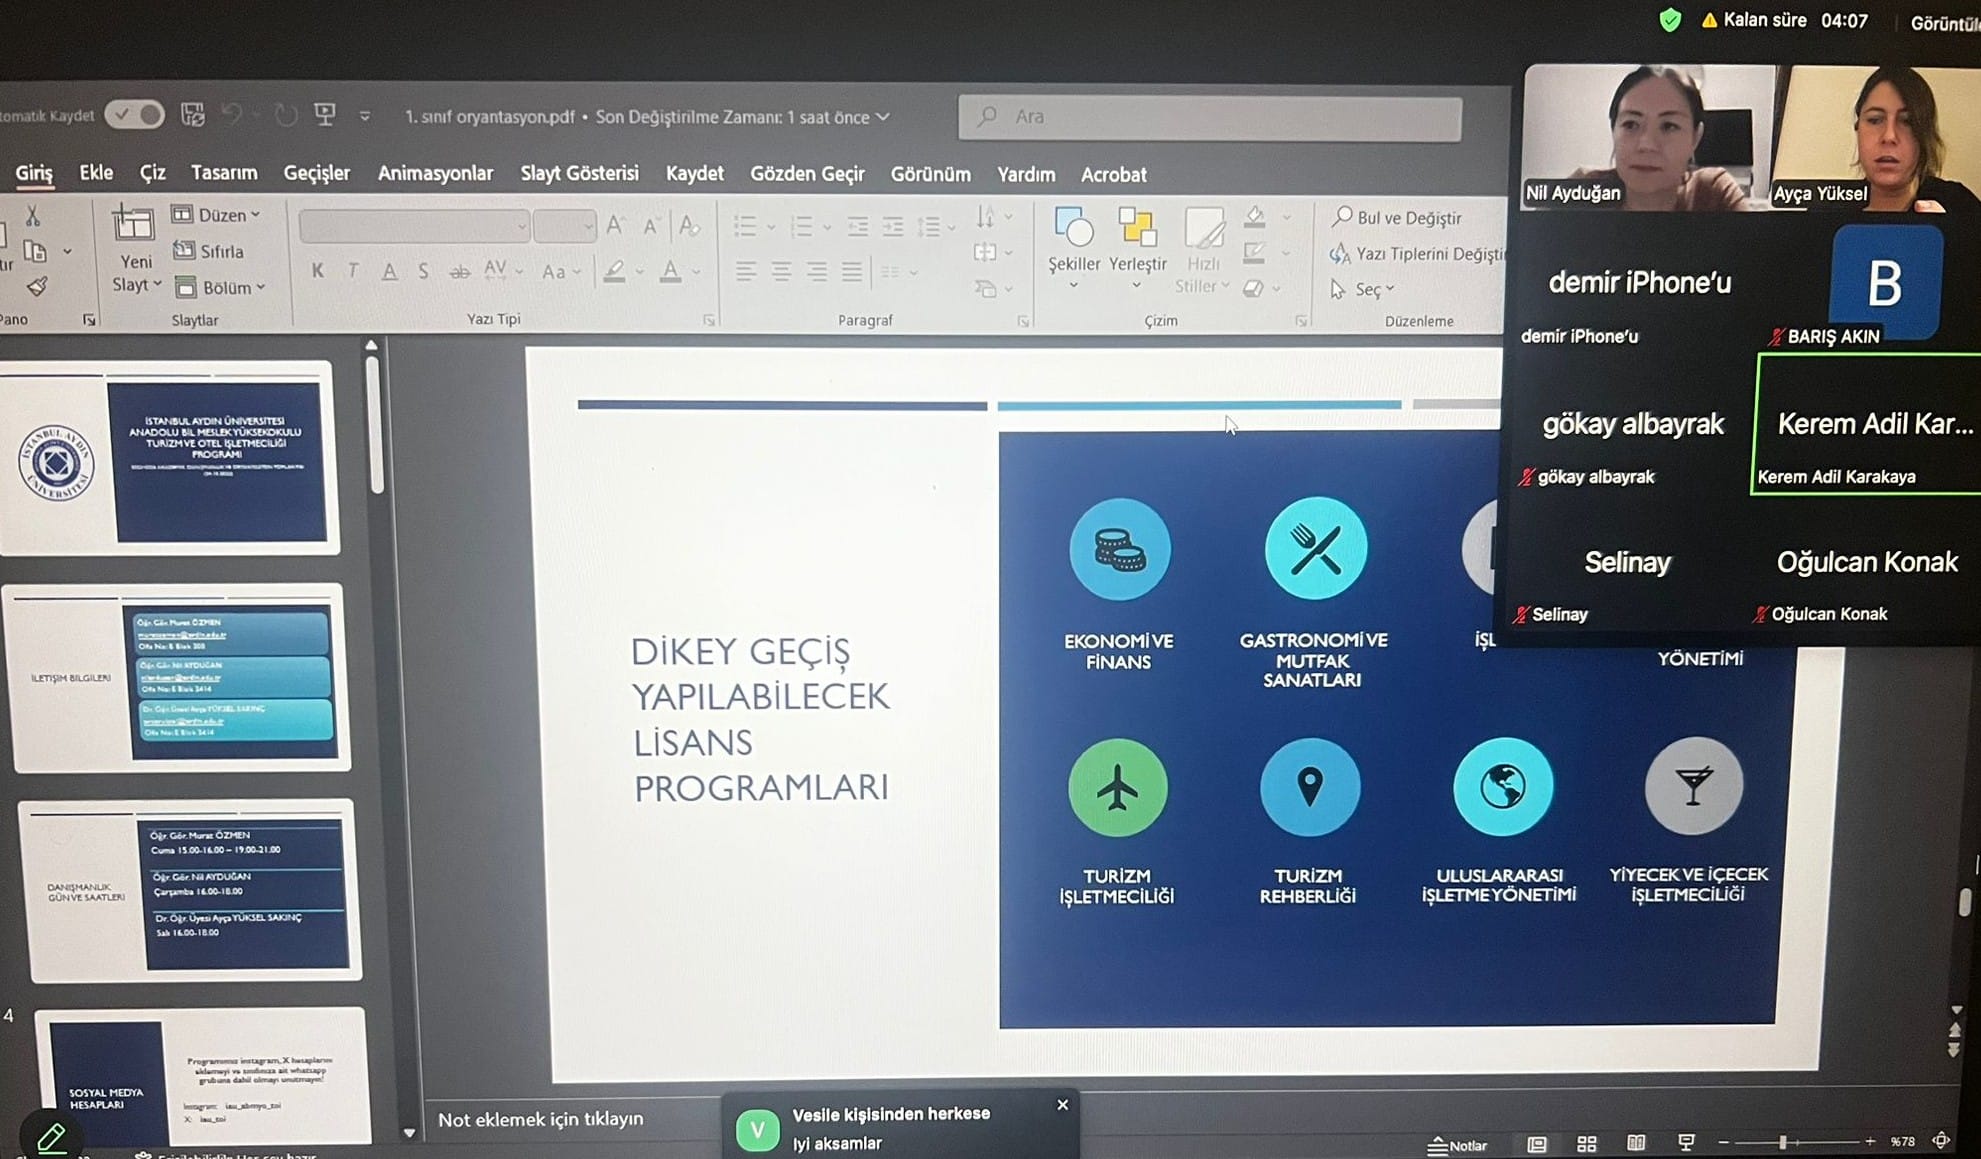Open the Animasyonlar tab

coord(435,174)
